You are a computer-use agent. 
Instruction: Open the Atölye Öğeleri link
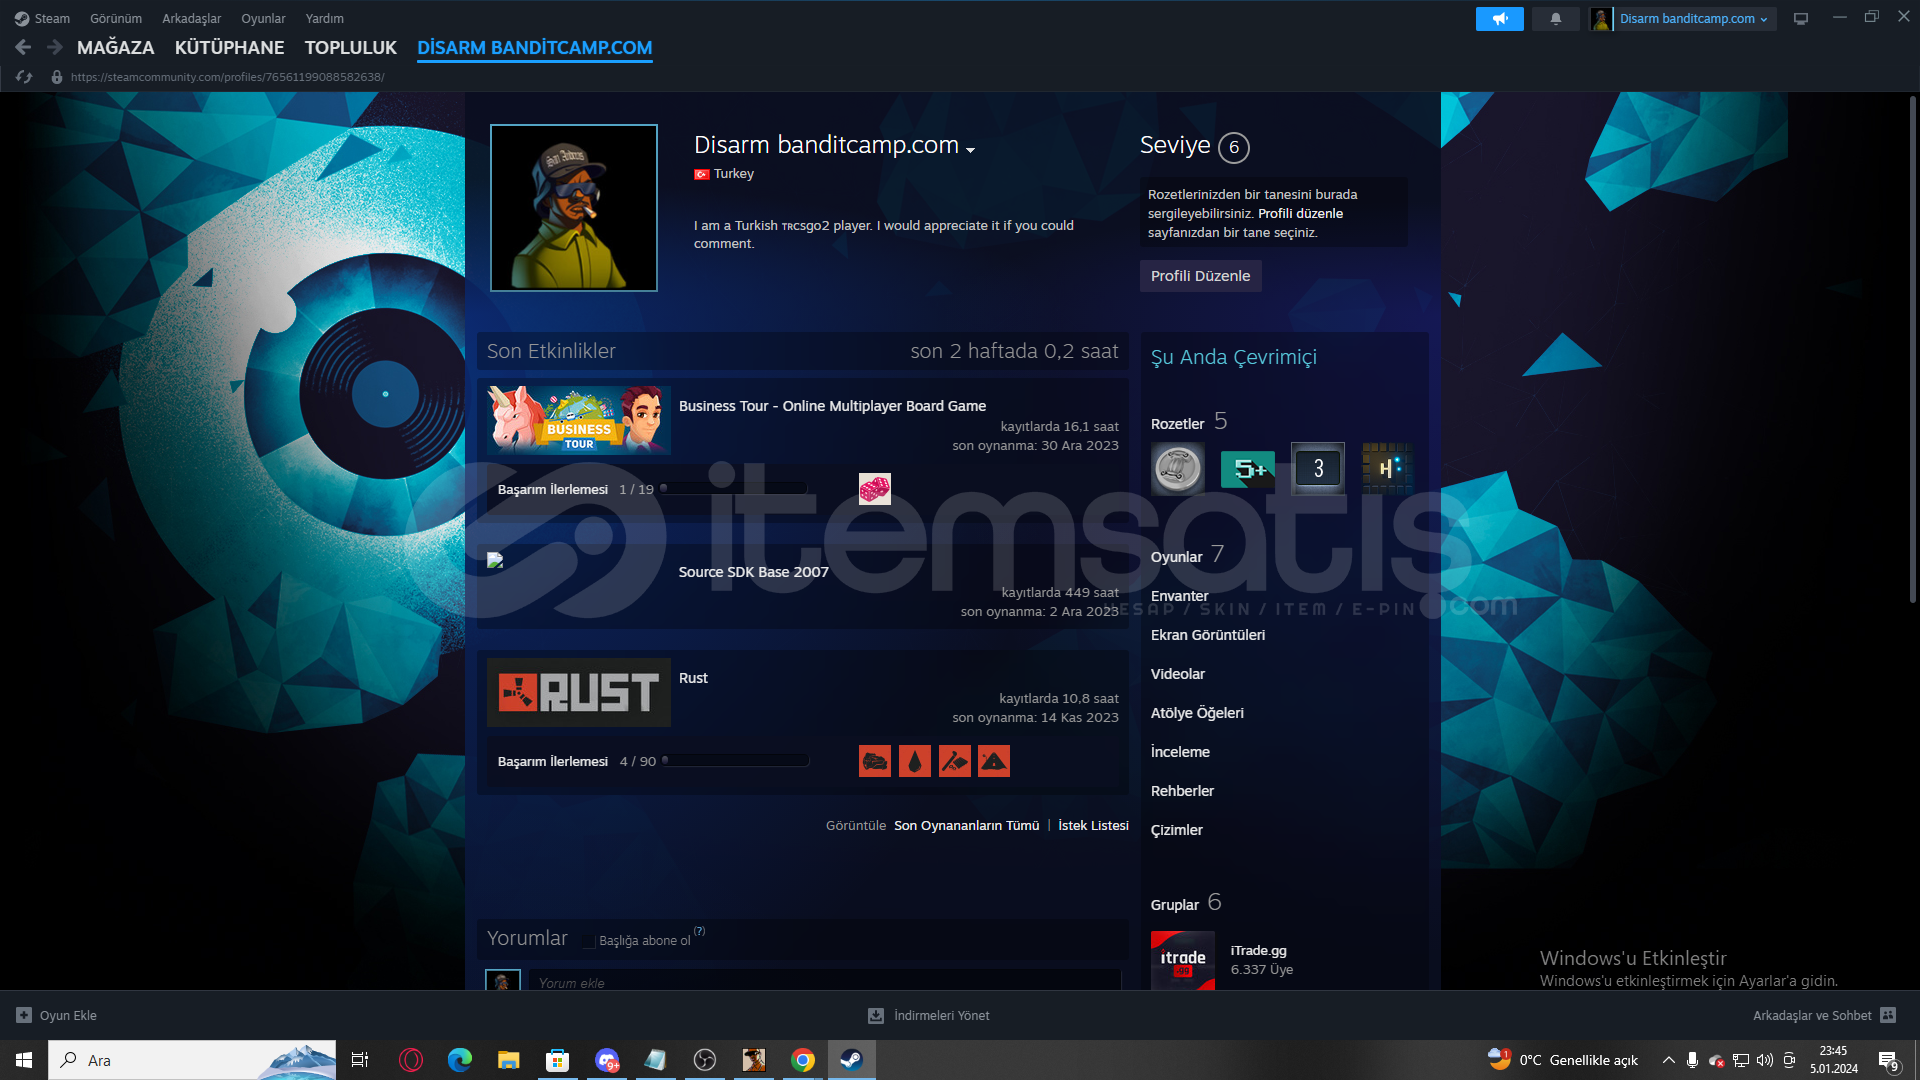[x=1197, y=713]
